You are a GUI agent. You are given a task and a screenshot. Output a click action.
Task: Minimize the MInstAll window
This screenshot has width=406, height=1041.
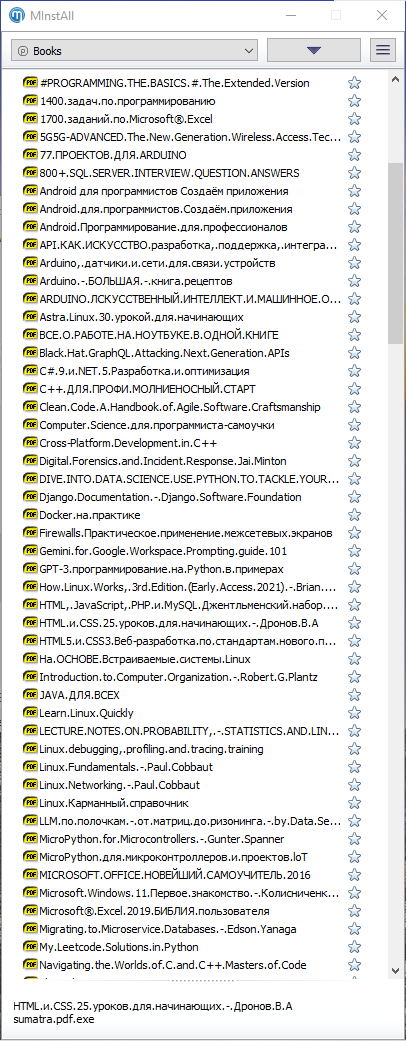291,14
